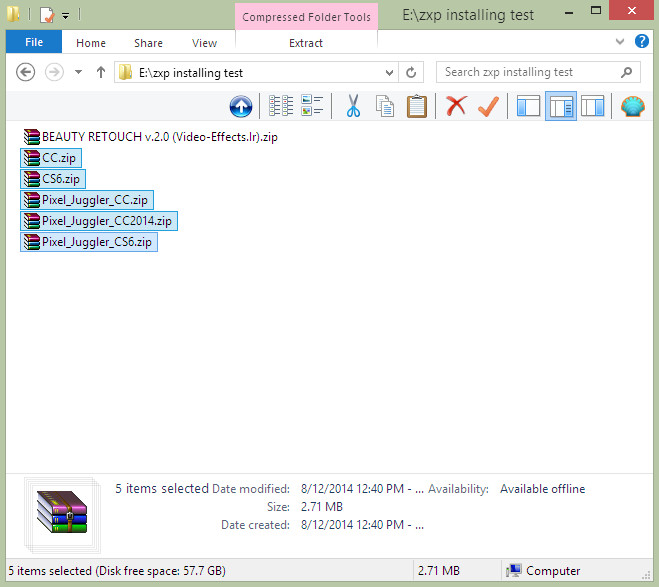Select Pixel_Juggler_CC.zip file
This screenshot has height=587, width=659.
click(x=87, y=200)
